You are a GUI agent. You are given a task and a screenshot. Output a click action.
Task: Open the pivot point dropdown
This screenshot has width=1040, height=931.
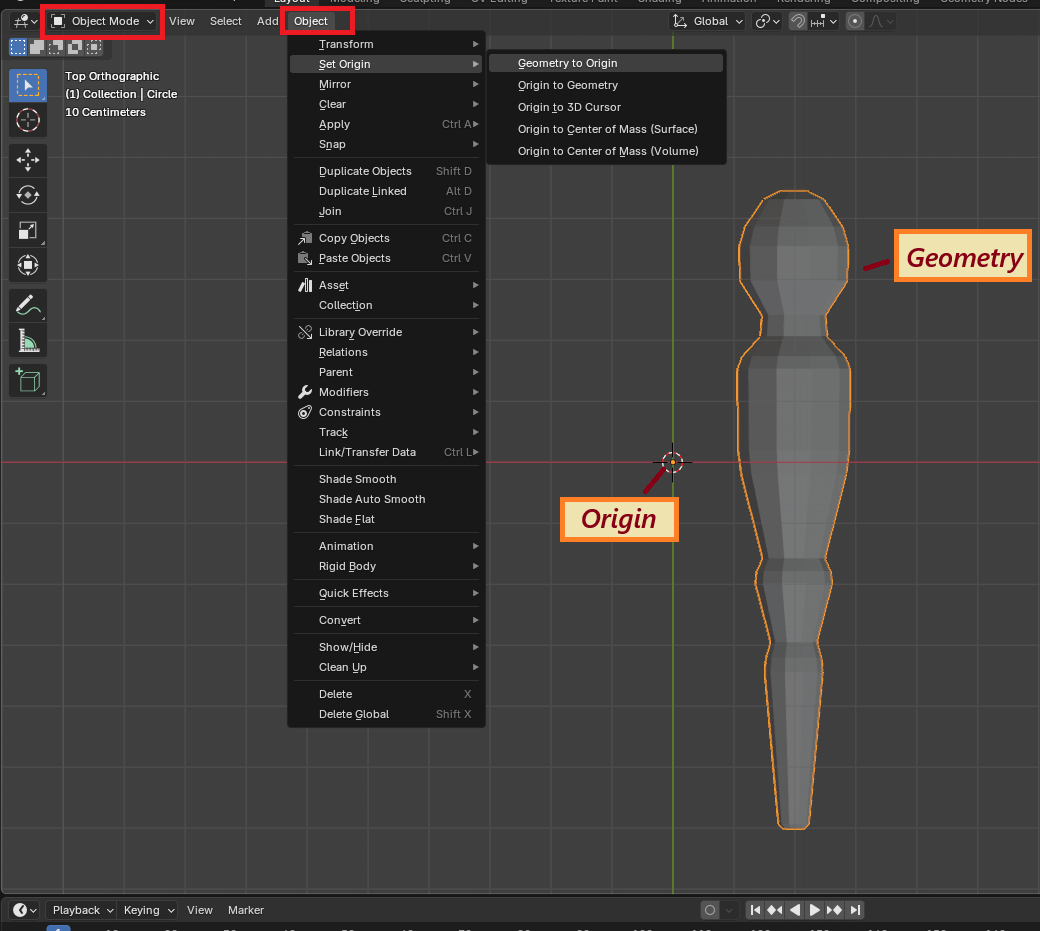coord(767,21)
